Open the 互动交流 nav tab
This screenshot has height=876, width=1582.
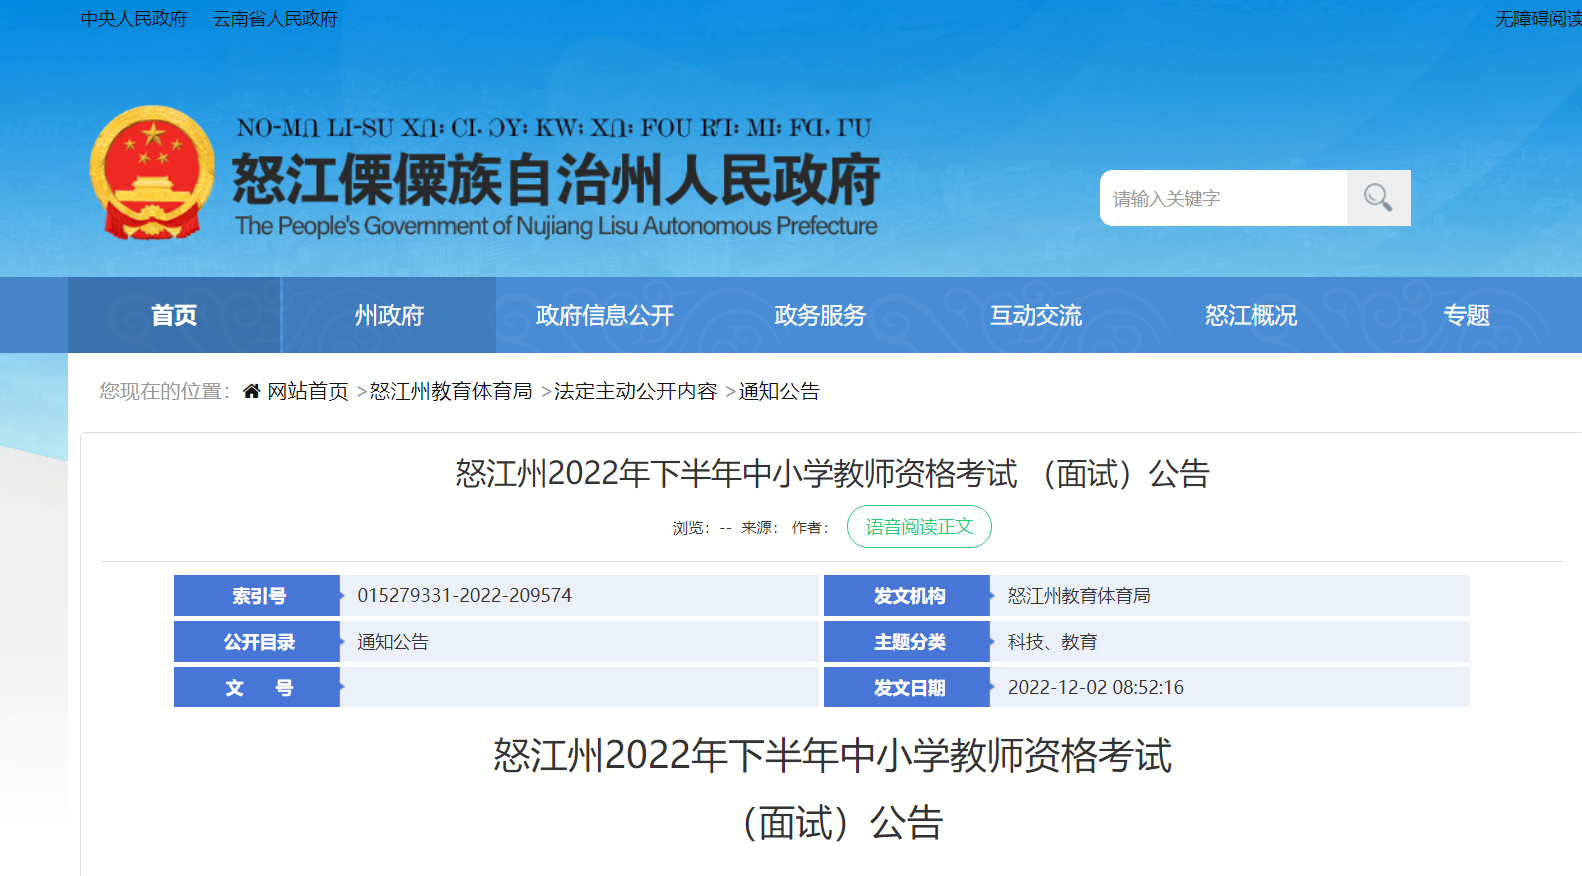coord(1036,315)
